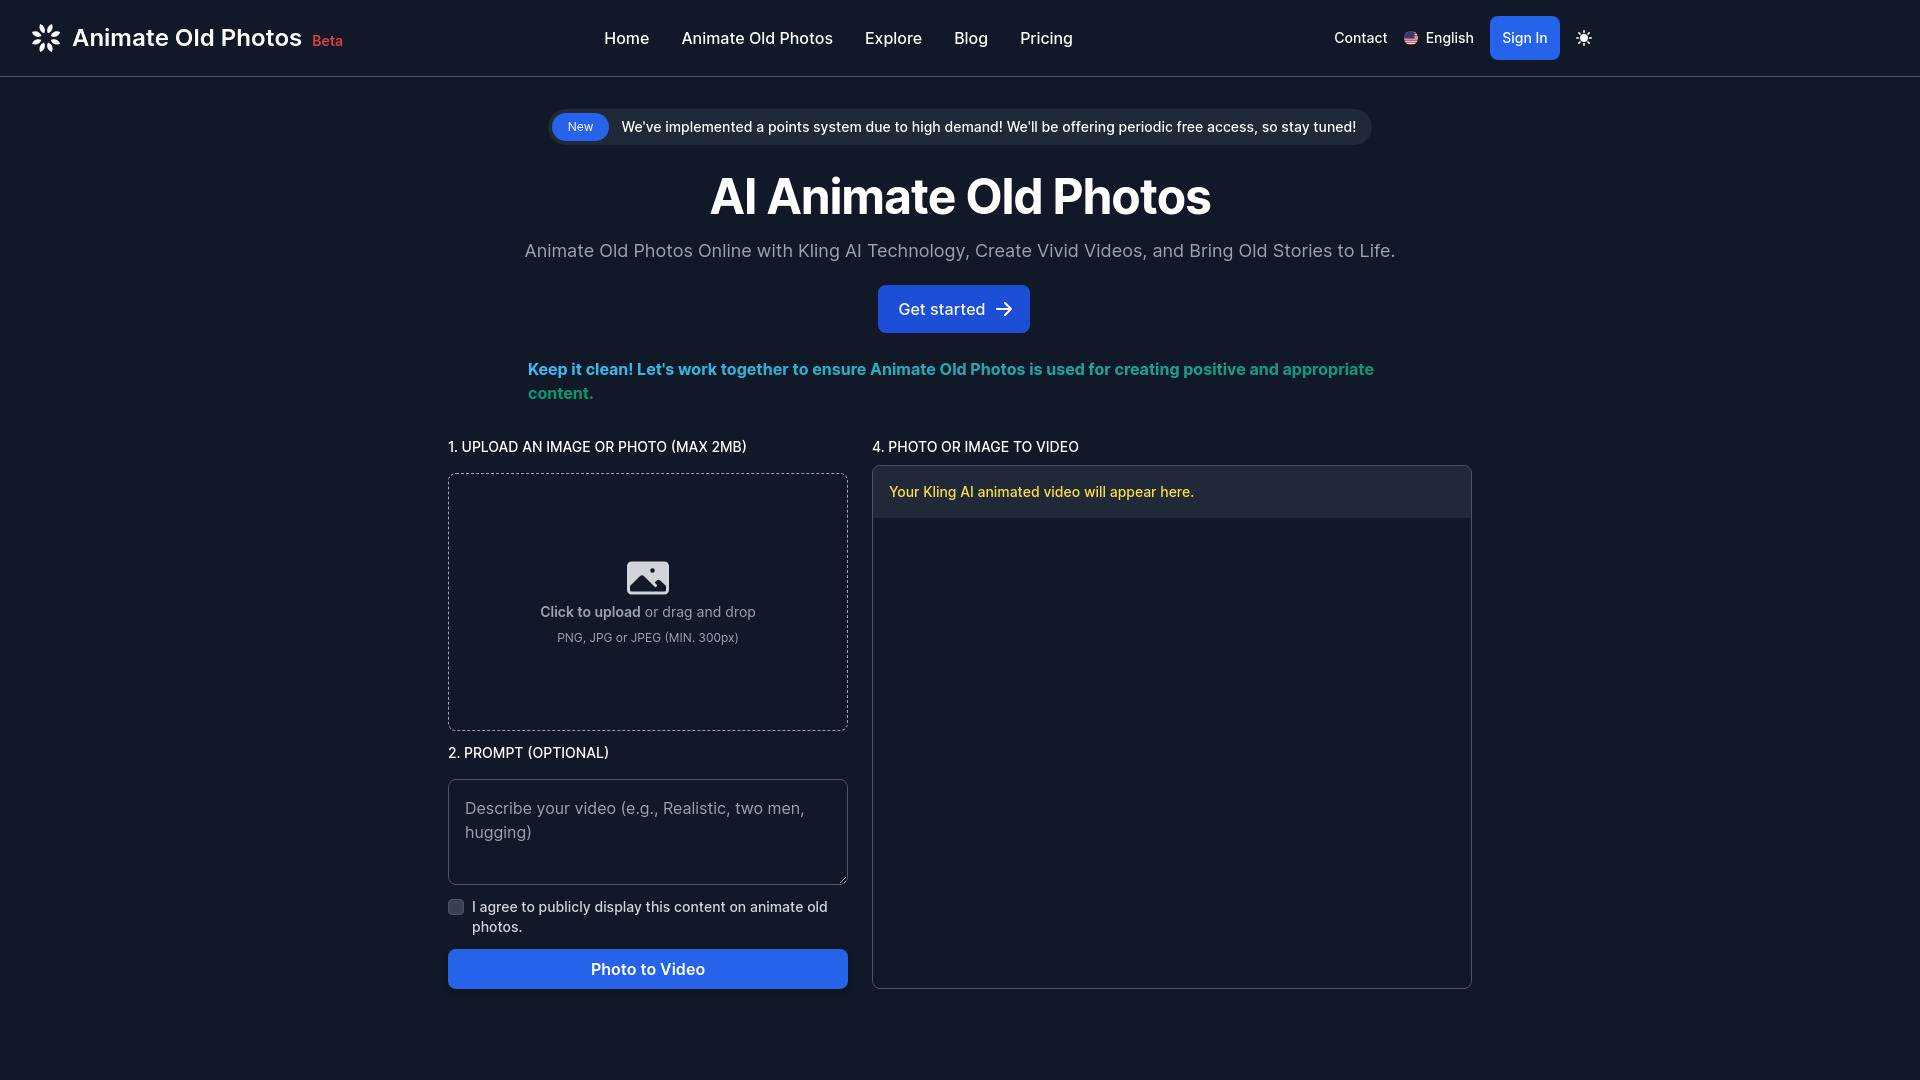The image size is (1920, 1080).
Task: Click the Home navigation tab
Action: point(626,37)
